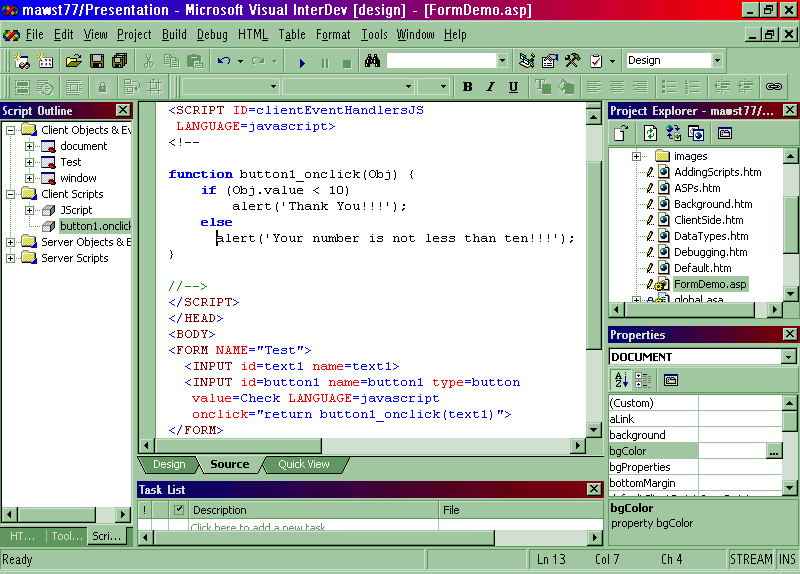Click the Undo arrow icon
Screen dimensions: 800x574
[224, 61]
